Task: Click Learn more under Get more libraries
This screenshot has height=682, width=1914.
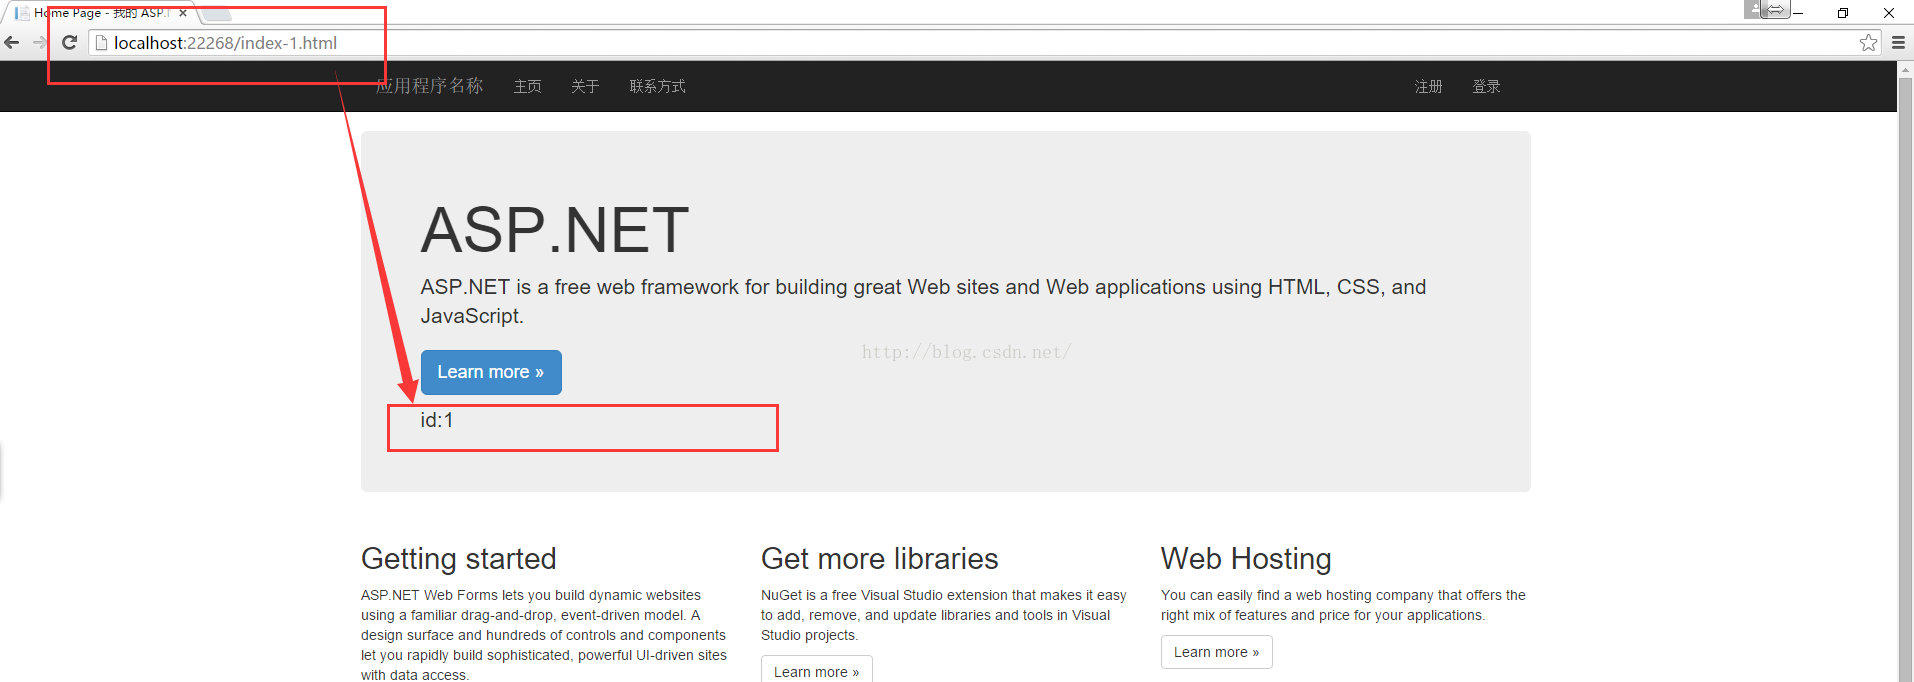Action: coord(816,671)
